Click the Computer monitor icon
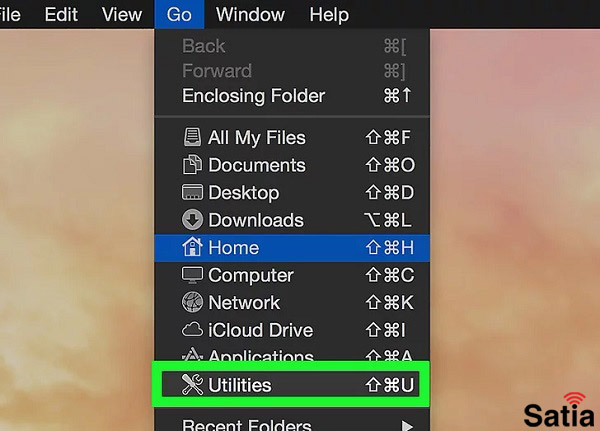 tap(192, 275)
